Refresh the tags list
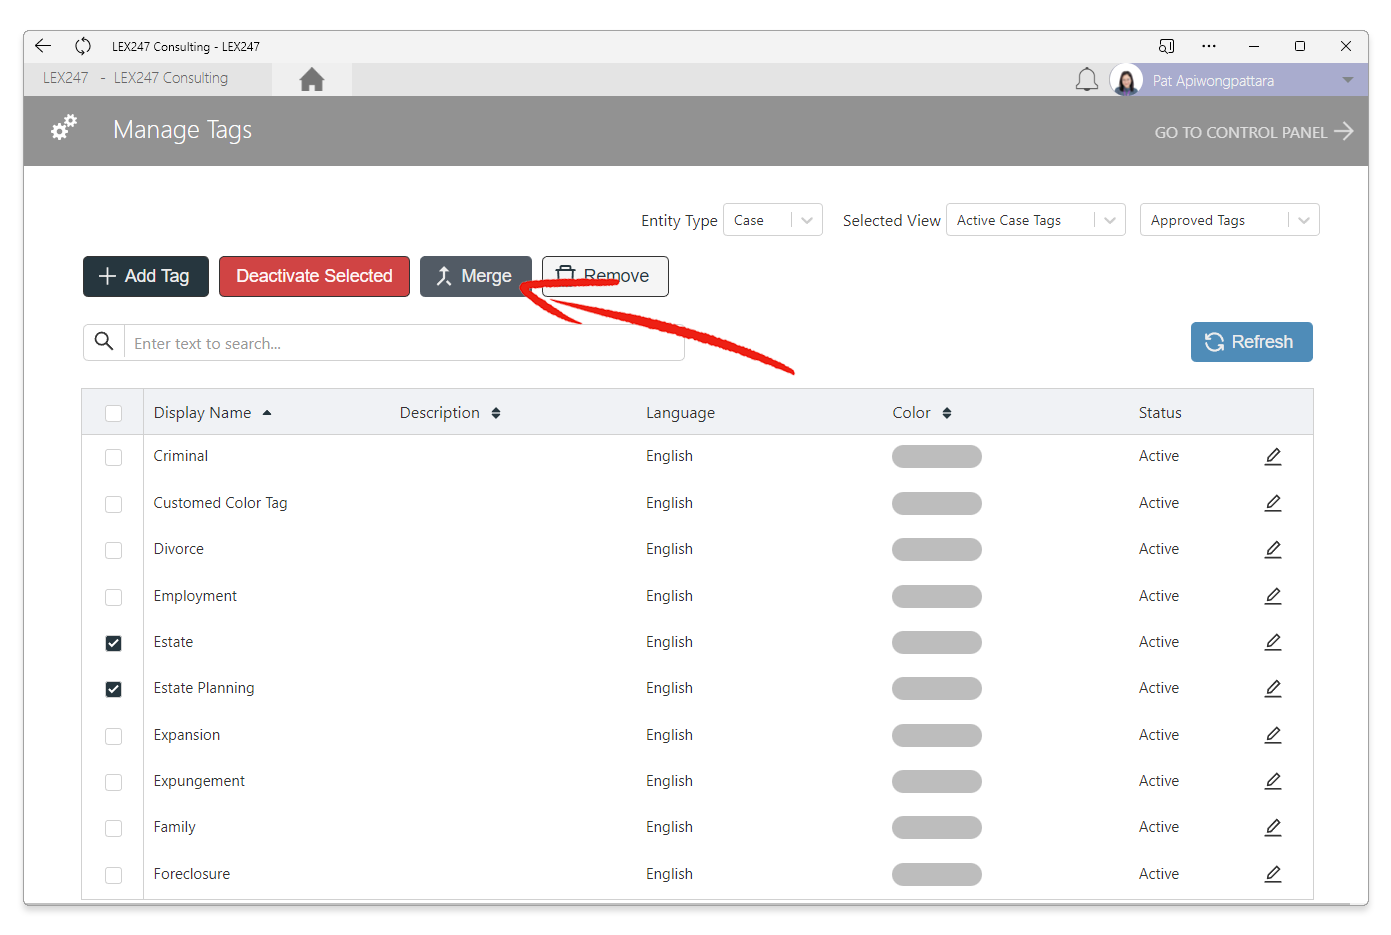This screenshot has height=935, width=1391. (x=1251, y=342)
